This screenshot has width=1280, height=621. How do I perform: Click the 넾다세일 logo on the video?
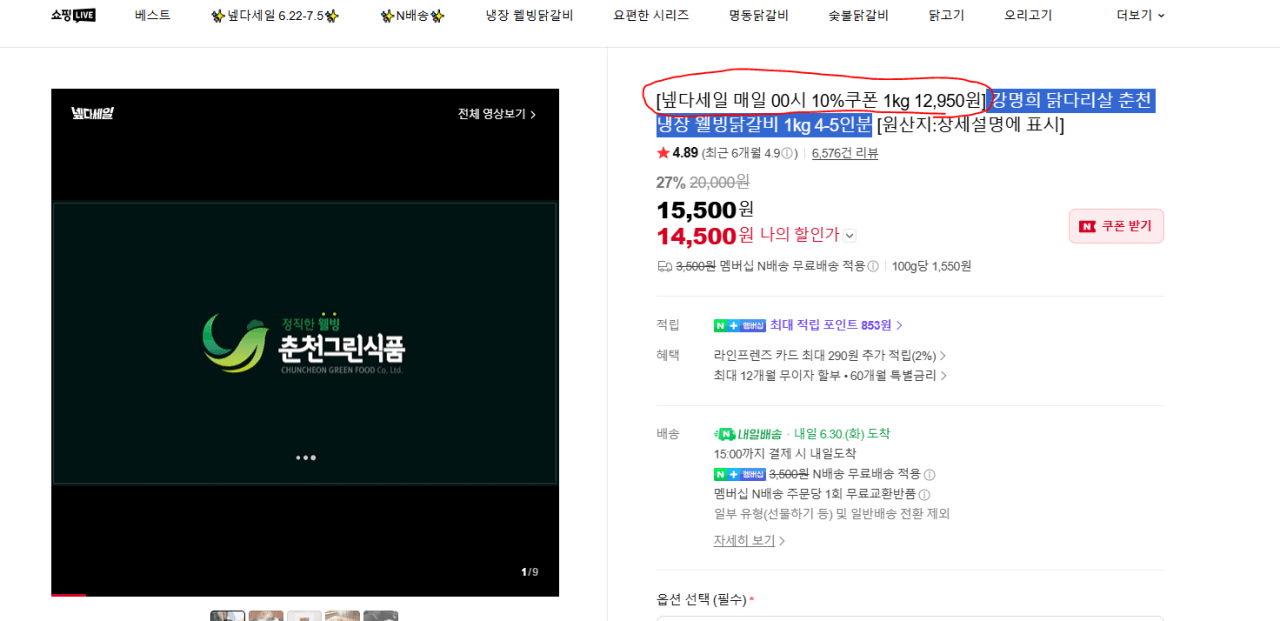[92, 114]
